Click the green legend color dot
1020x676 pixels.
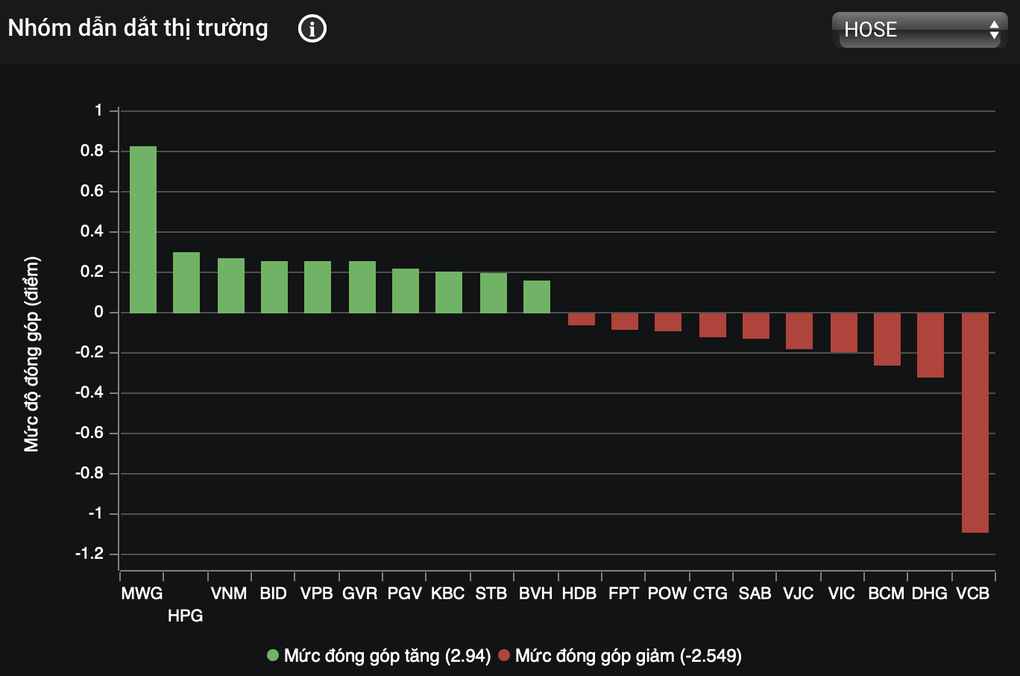click(x=273, y=656)
